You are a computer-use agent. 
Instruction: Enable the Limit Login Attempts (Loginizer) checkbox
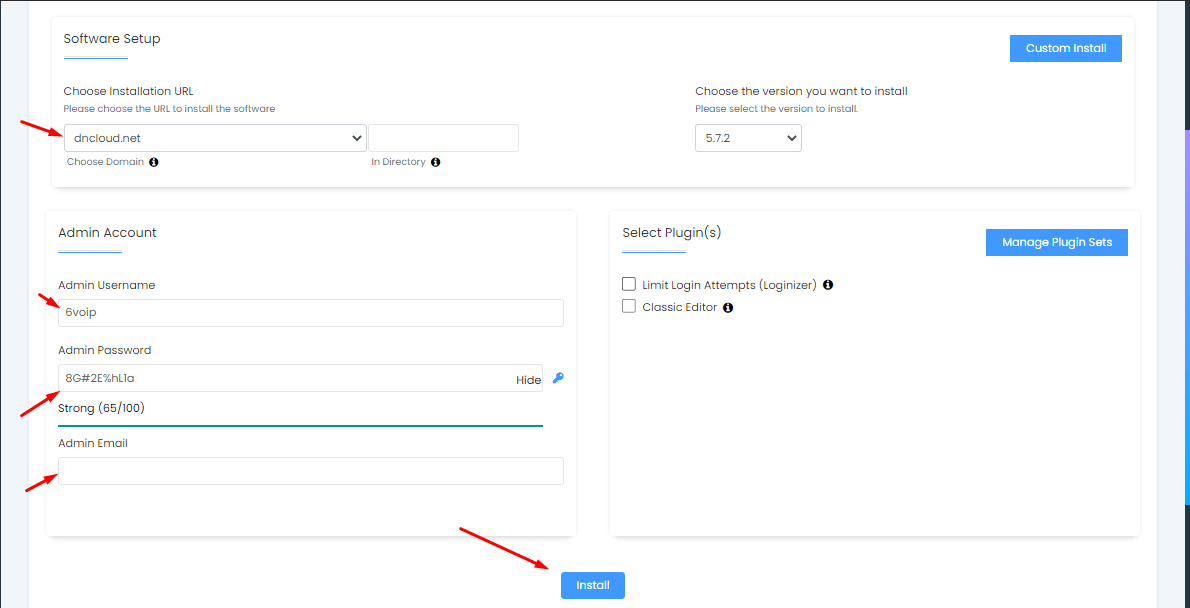coord(629,285)
